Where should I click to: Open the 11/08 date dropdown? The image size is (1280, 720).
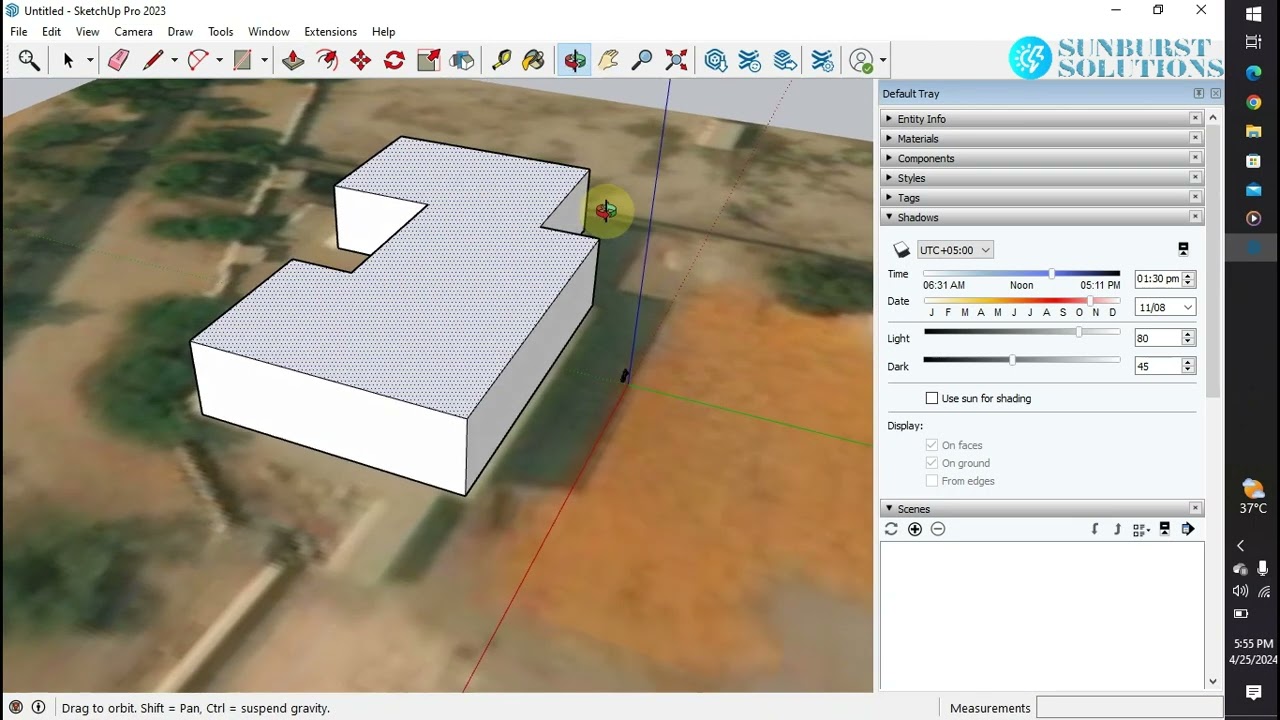pos(1165,307)
